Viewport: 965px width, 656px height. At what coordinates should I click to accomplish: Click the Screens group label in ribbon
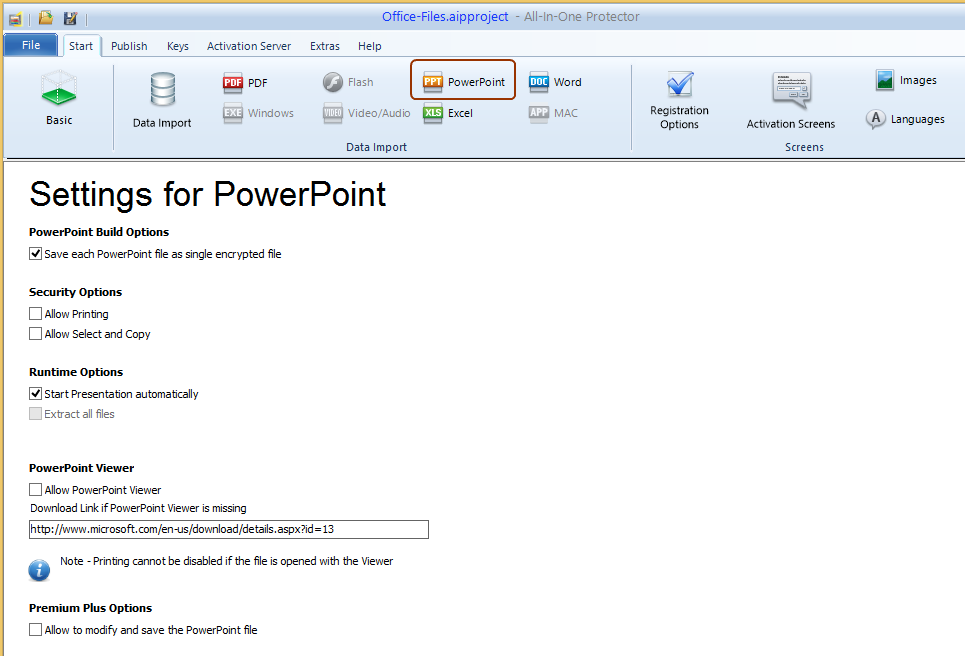pos(804,147)
